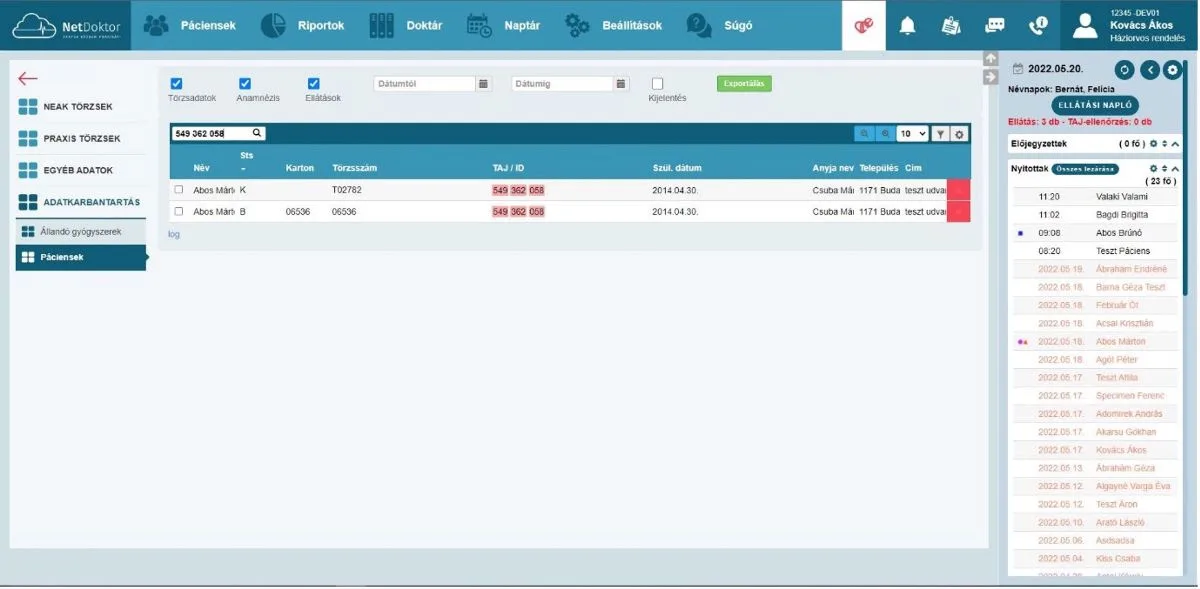
Task: Open Előjegyzettek section gear
Action: tap(1153, 144)
